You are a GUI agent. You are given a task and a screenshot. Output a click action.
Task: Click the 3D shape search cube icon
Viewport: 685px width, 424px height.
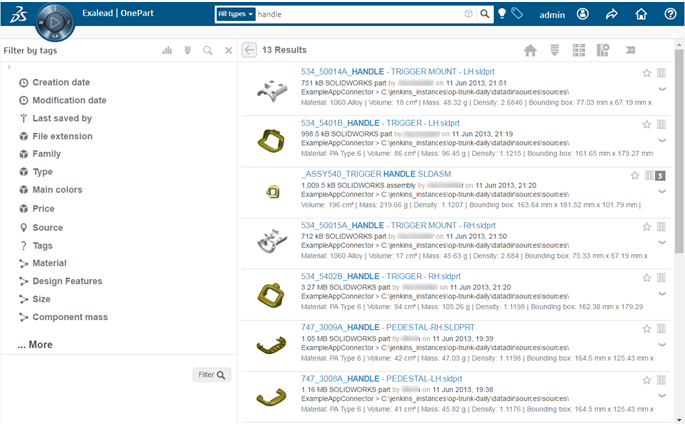point(468,14)
